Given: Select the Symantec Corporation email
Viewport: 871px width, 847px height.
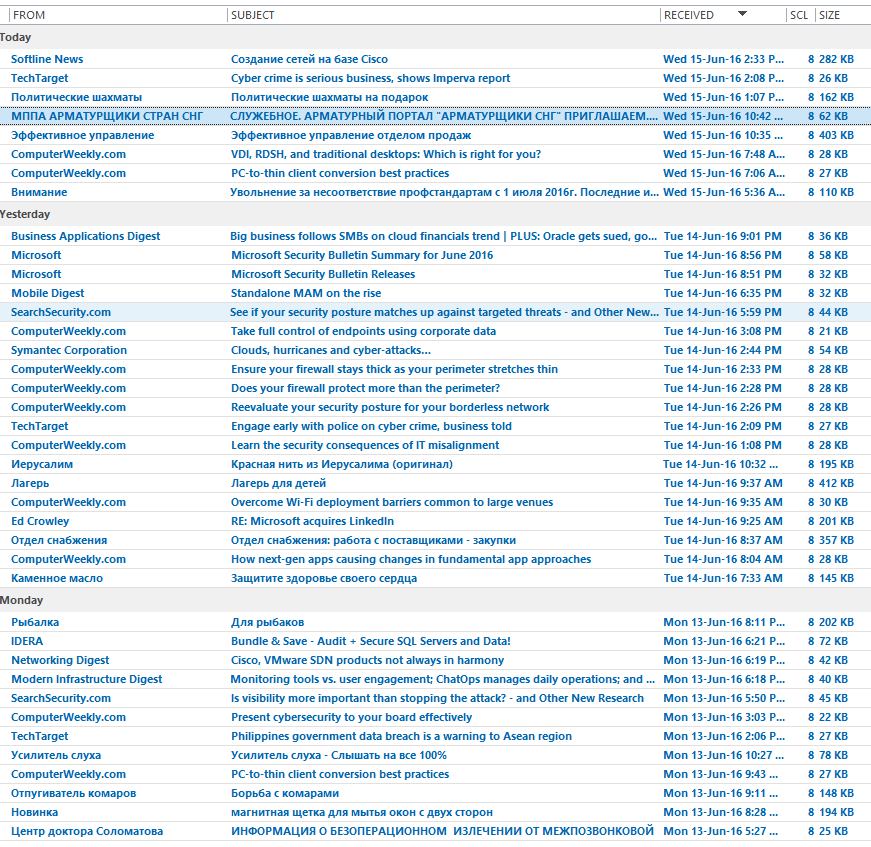Looking at the screenshot, I should [x=436, y=350].
